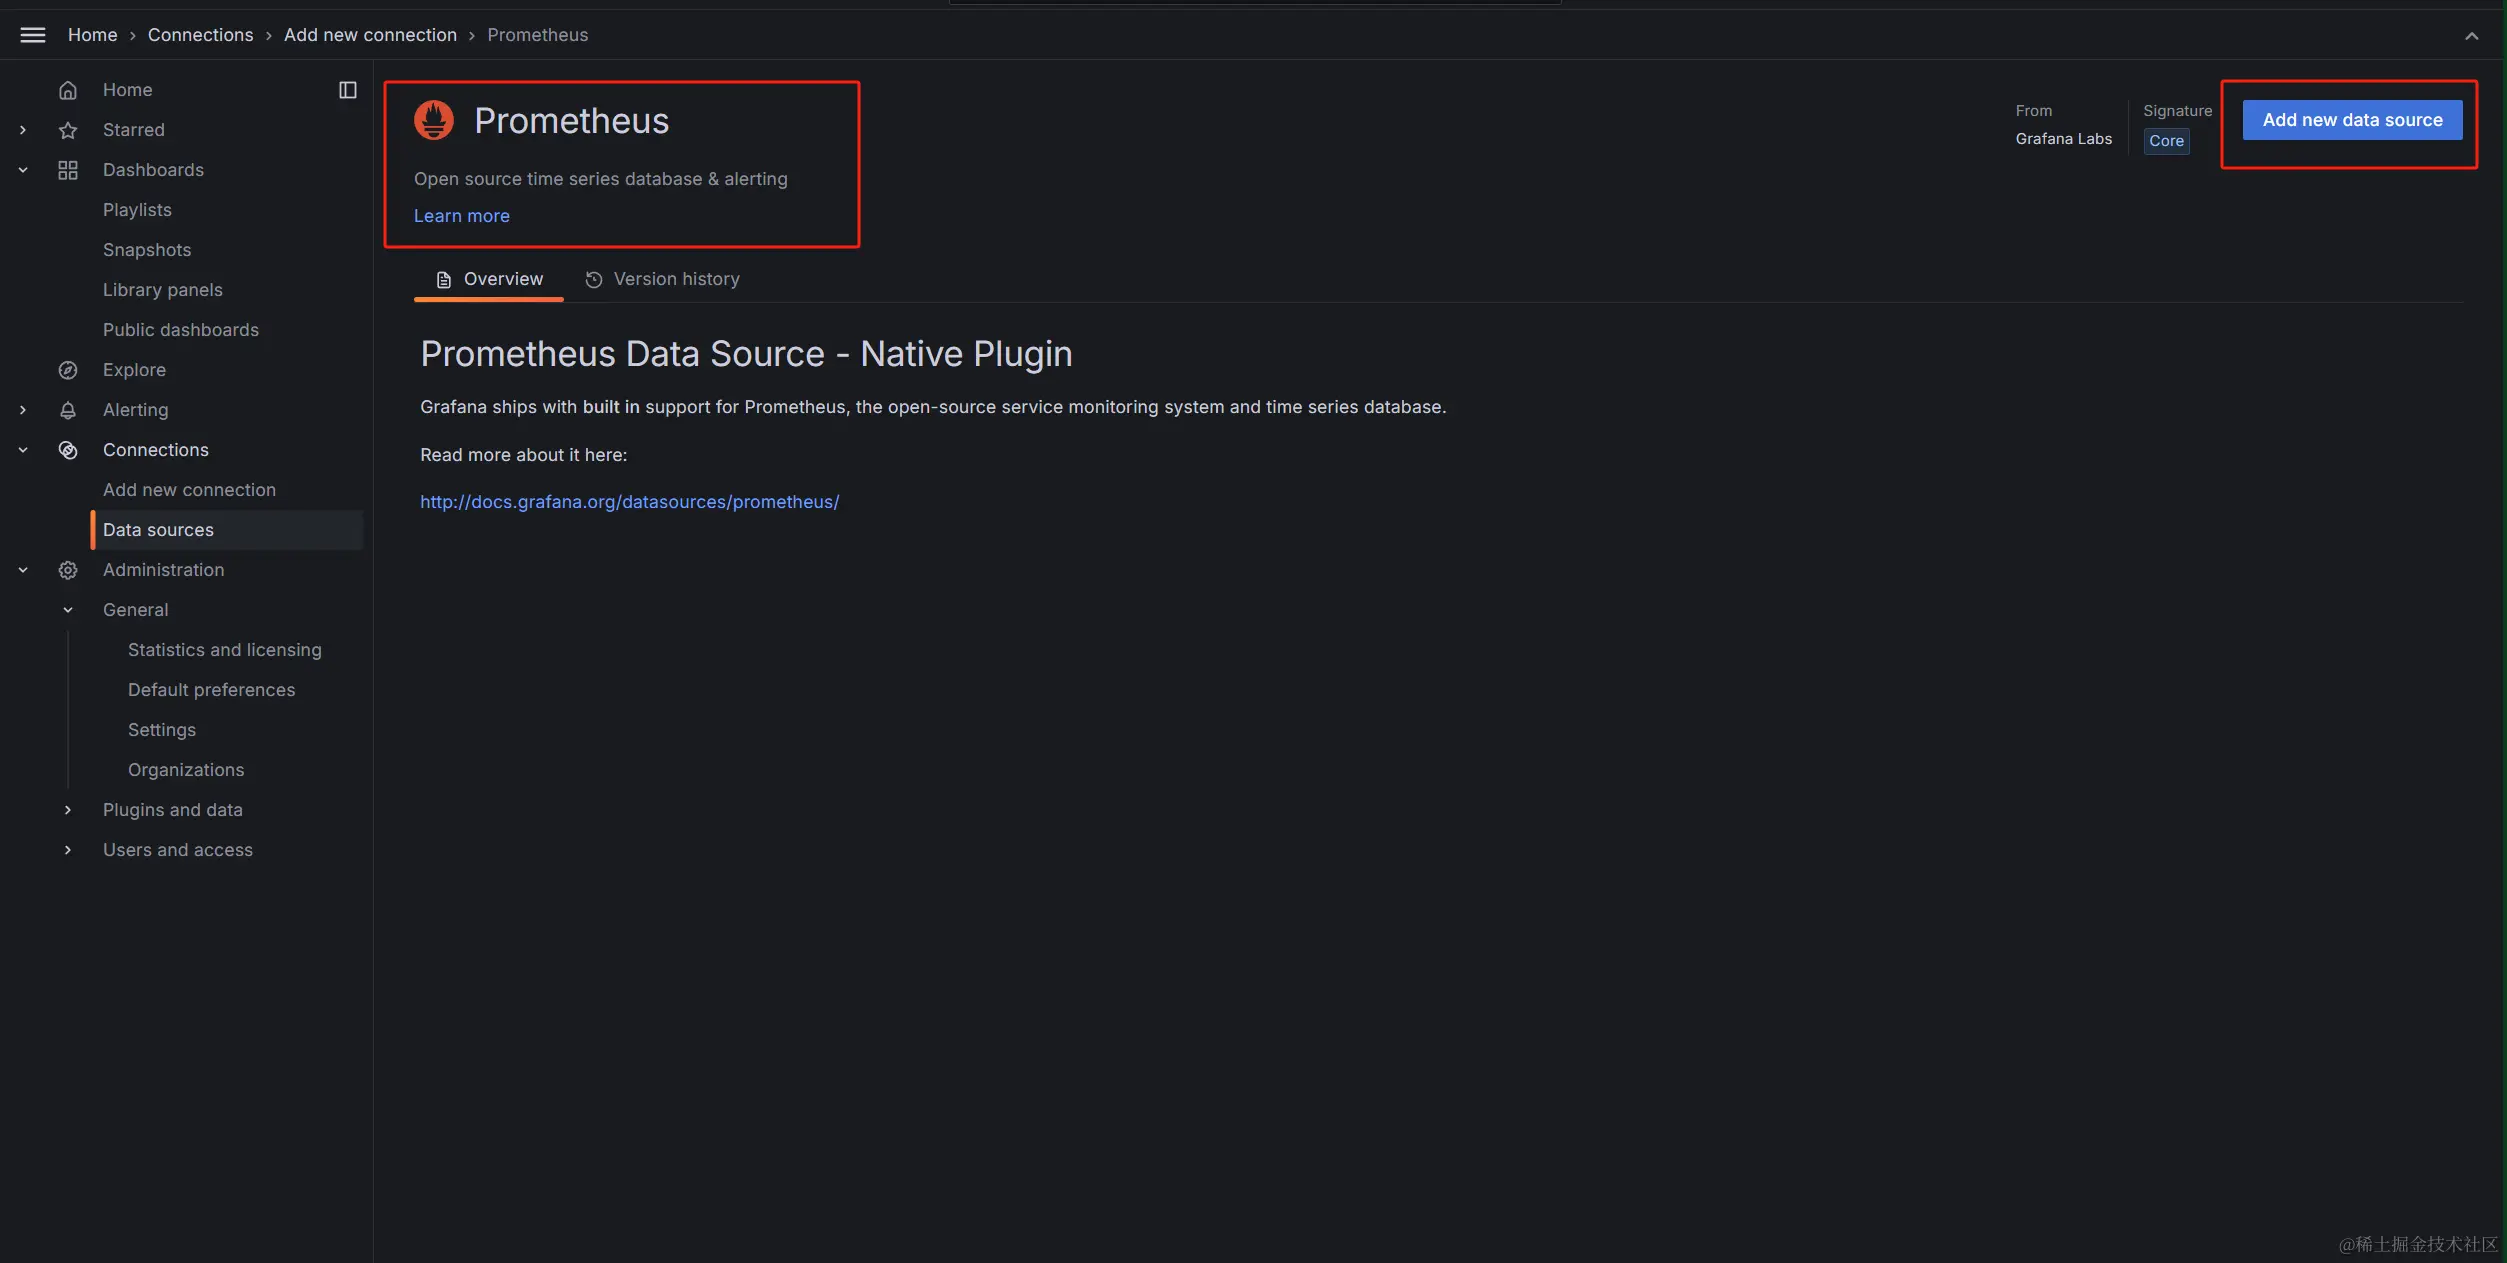Expand the Plugins and data section
The width and height of the screenshot is (2507, 1263).
click(68, 810)
